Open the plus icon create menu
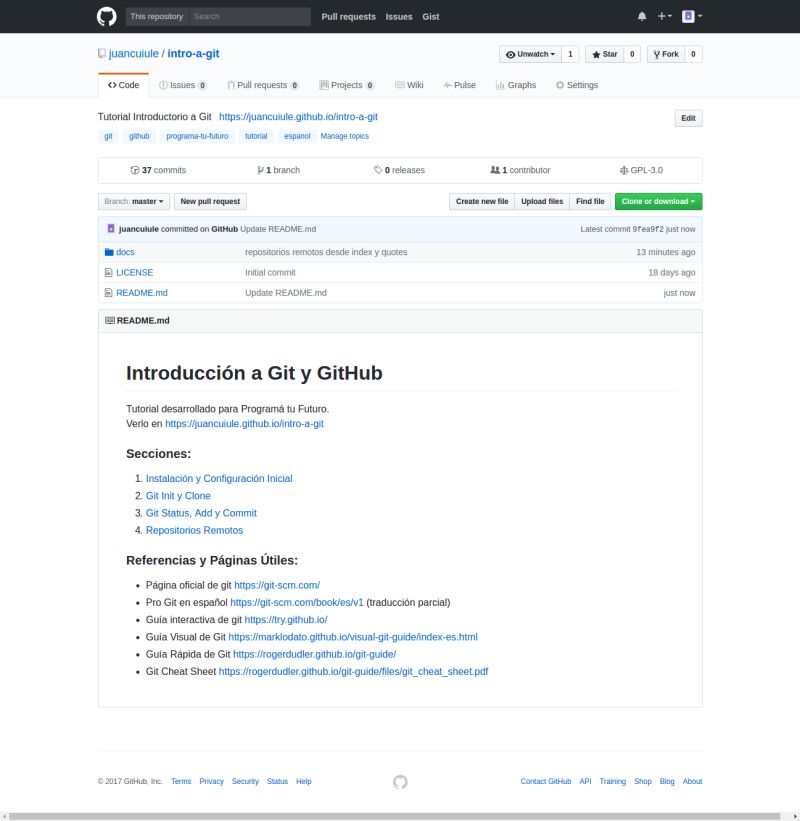This screenshot has width=800, height=821. pos(663,16)
